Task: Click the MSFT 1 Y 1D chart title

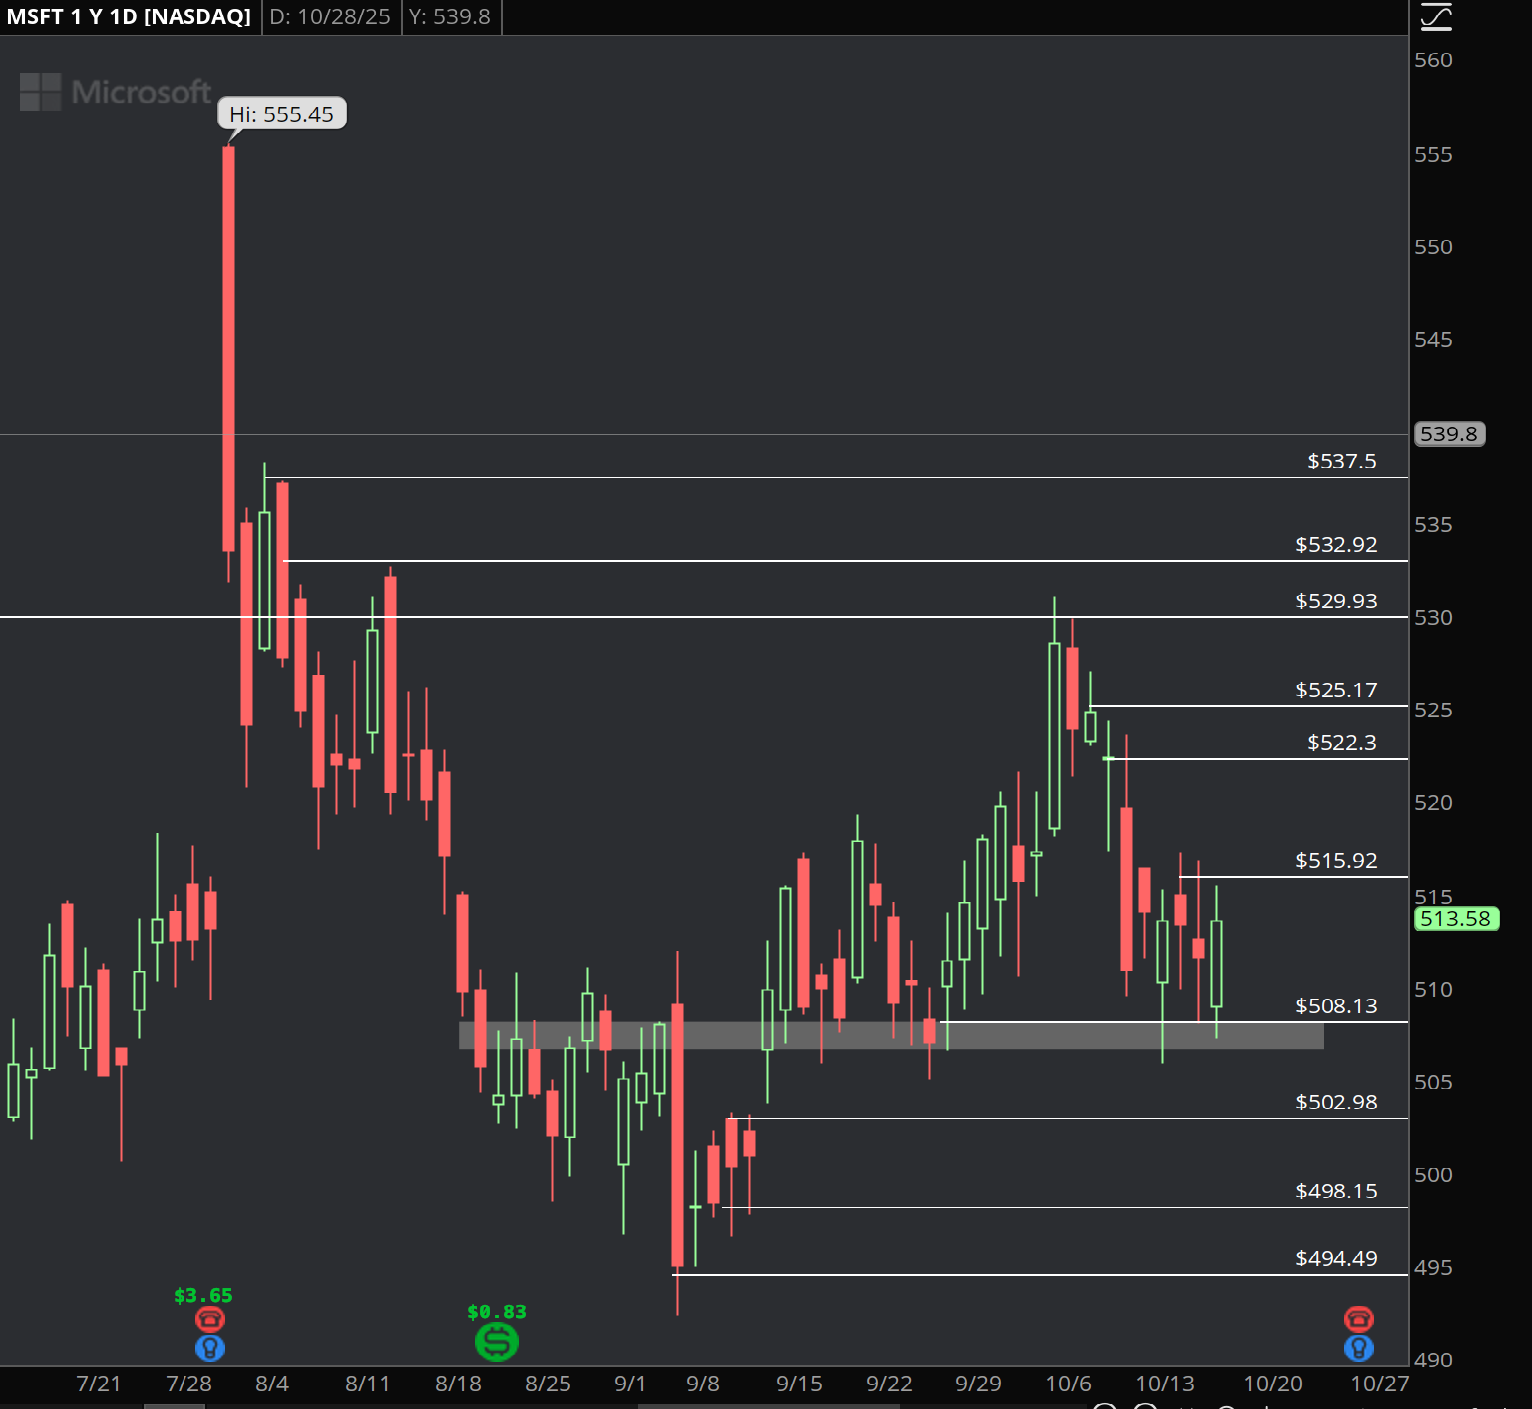Action: pyautogui.click(x=129, y=17)
